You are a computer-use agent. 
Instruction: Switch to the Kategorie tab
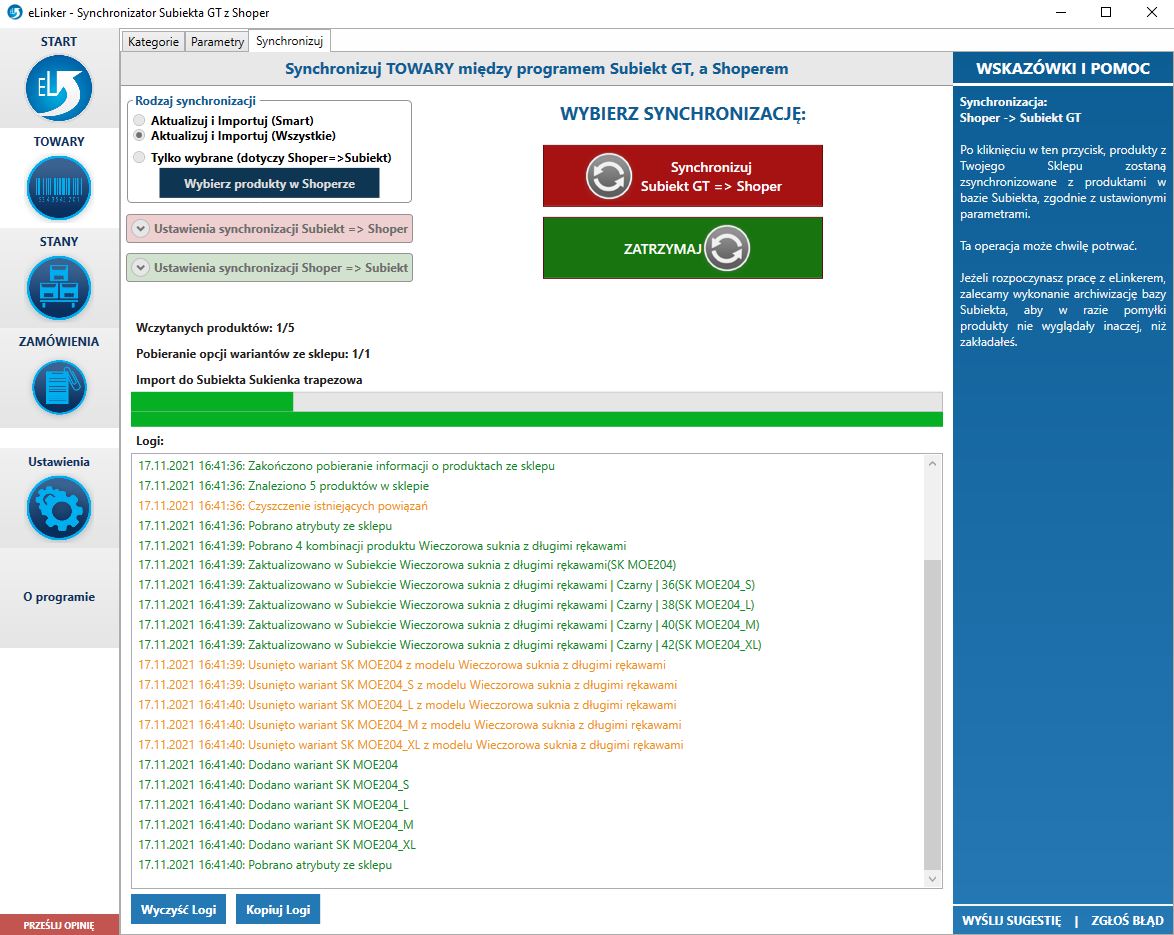point(153,41)
